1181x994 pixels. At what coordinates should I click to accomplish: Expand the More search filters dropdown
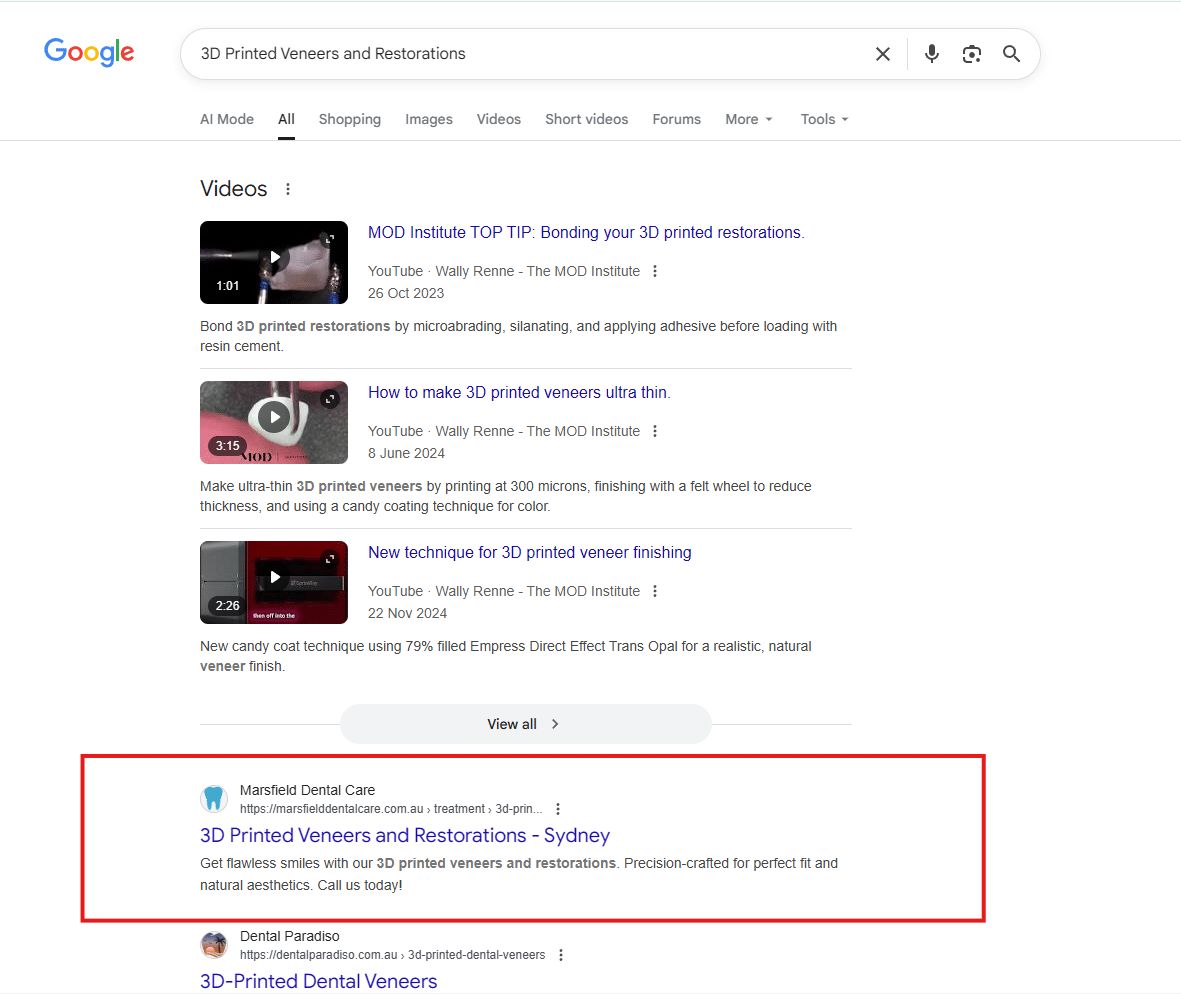click(x=748, y=119)
